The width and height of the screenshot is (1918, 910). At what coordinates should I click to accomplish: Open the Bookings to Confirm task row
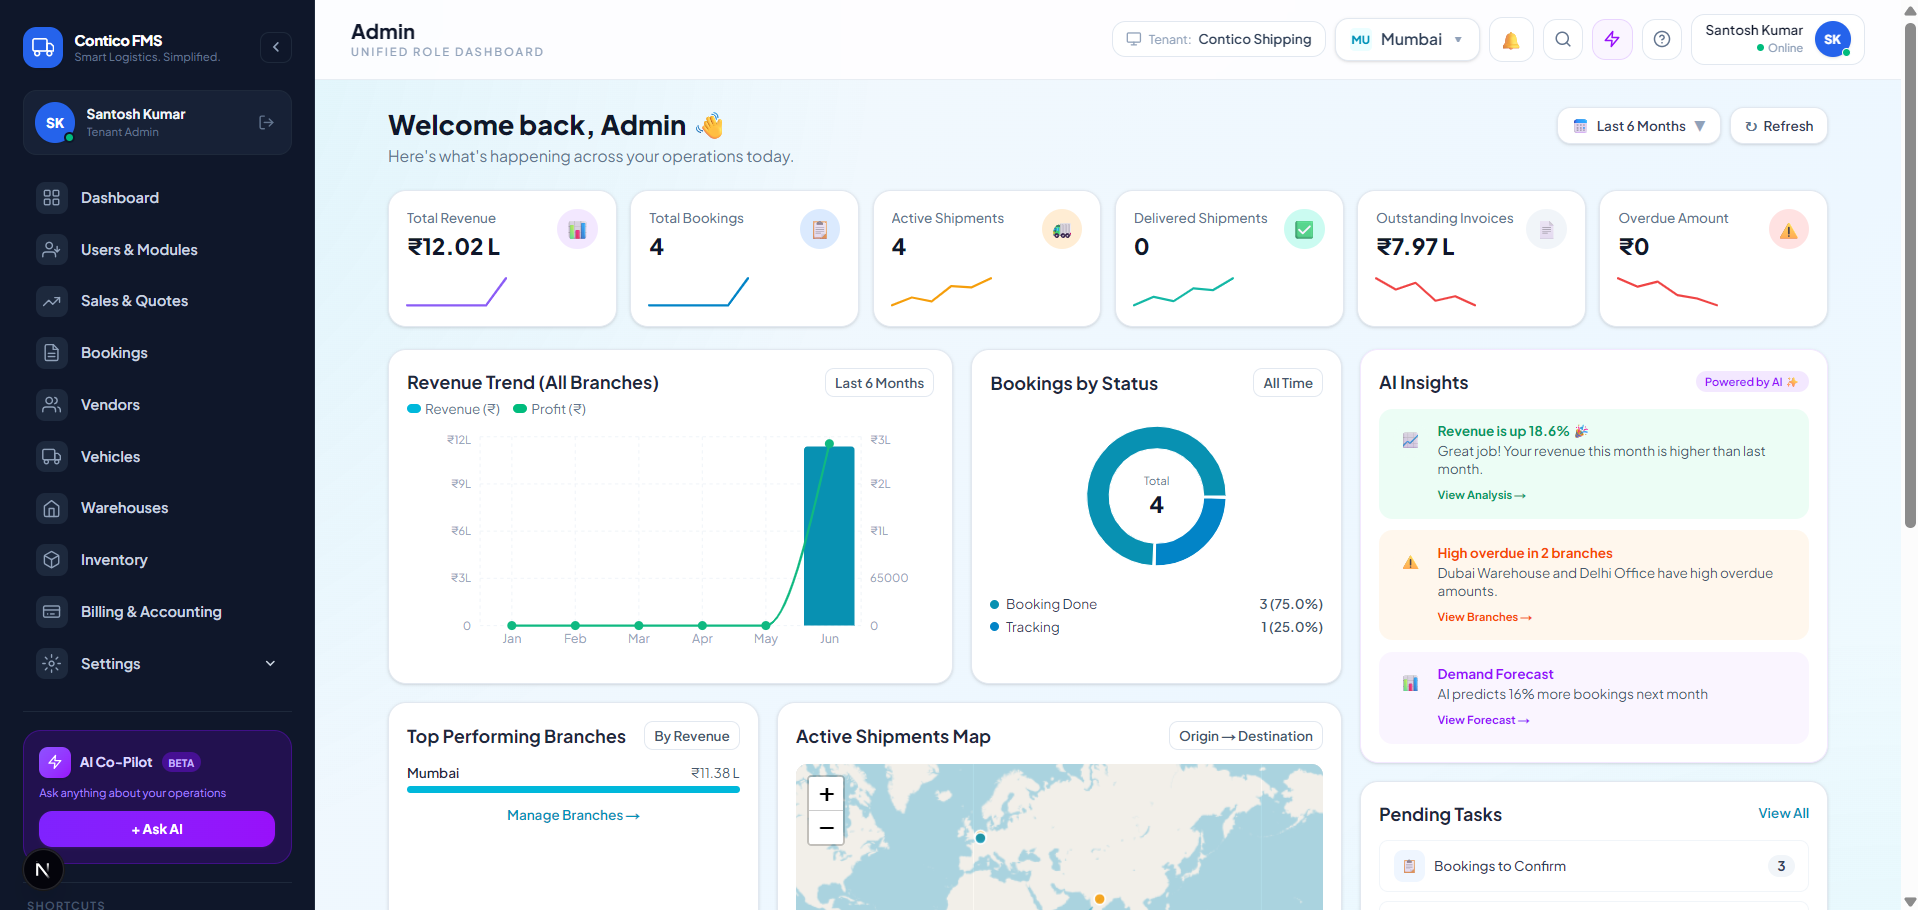click(x=1594, y=866)
